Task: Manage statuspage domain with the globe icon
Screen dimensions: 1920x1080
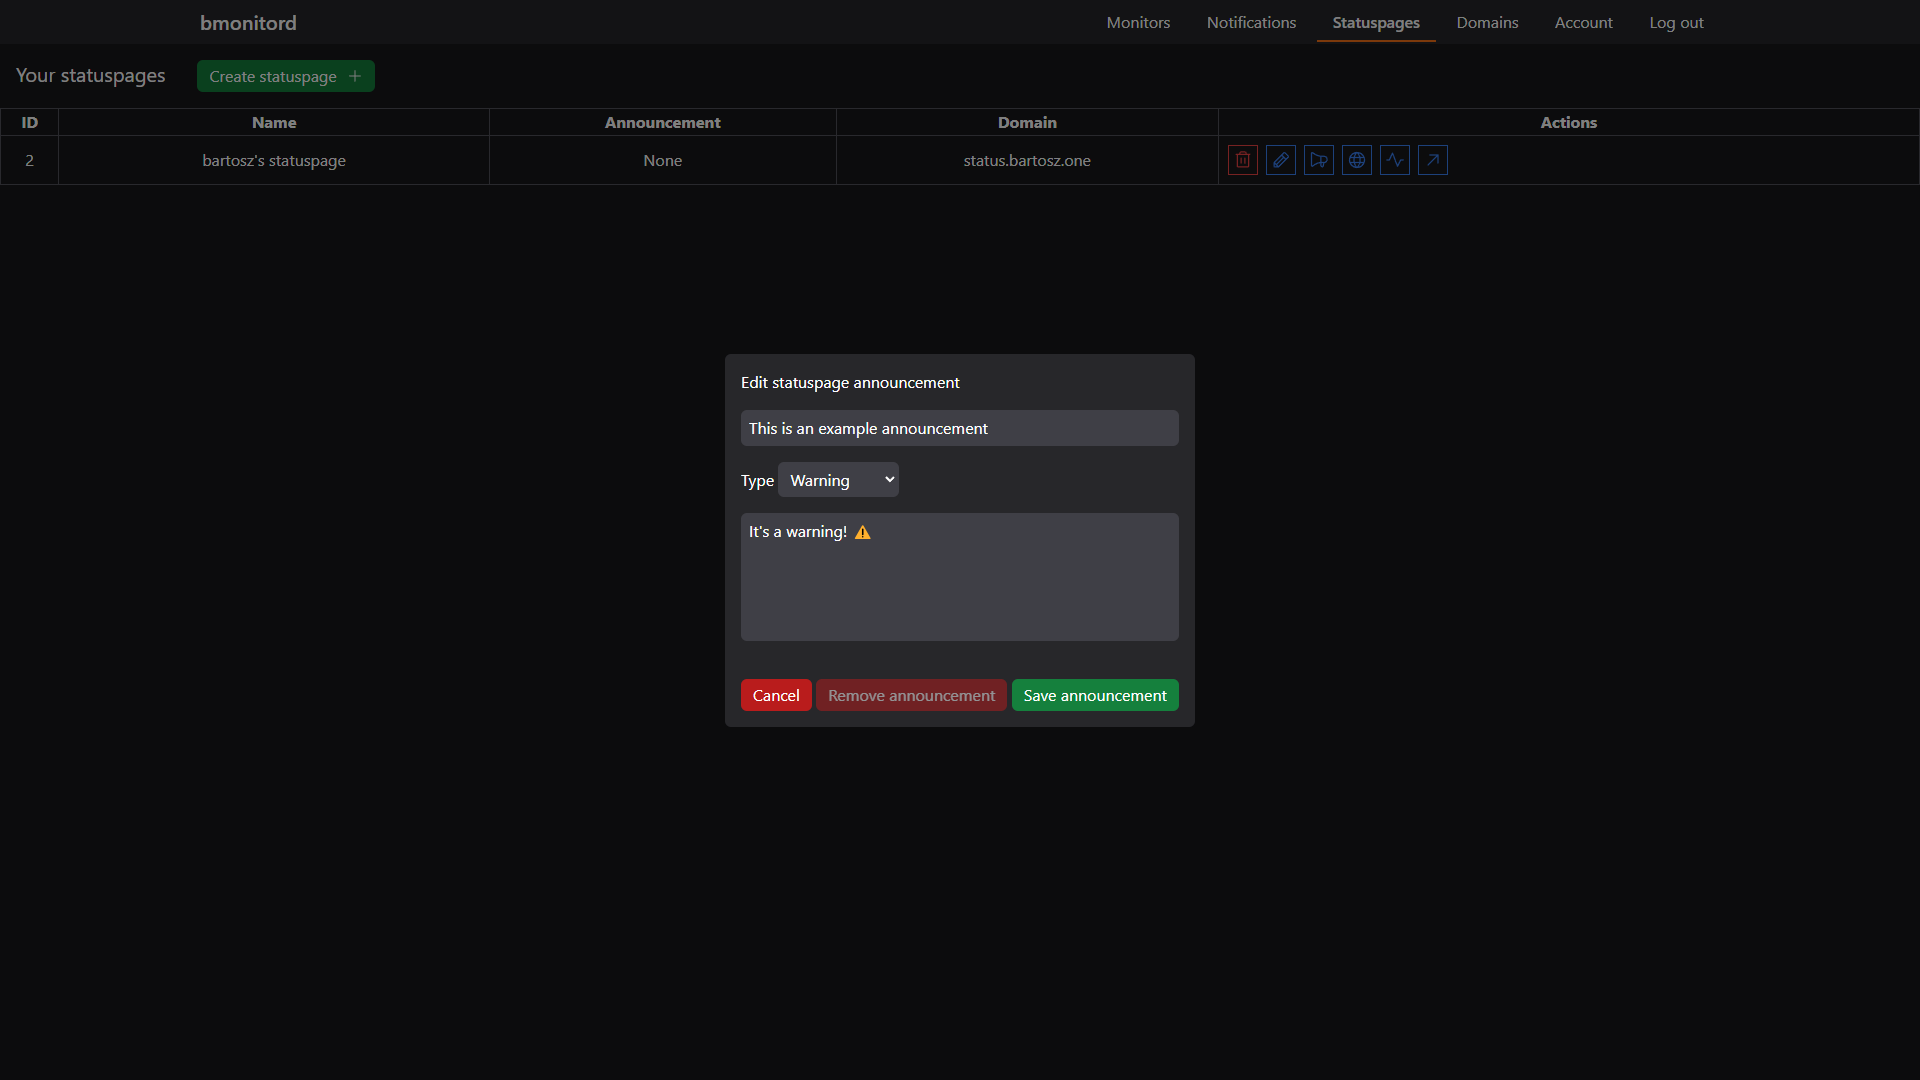Action: click(1356, 160)
